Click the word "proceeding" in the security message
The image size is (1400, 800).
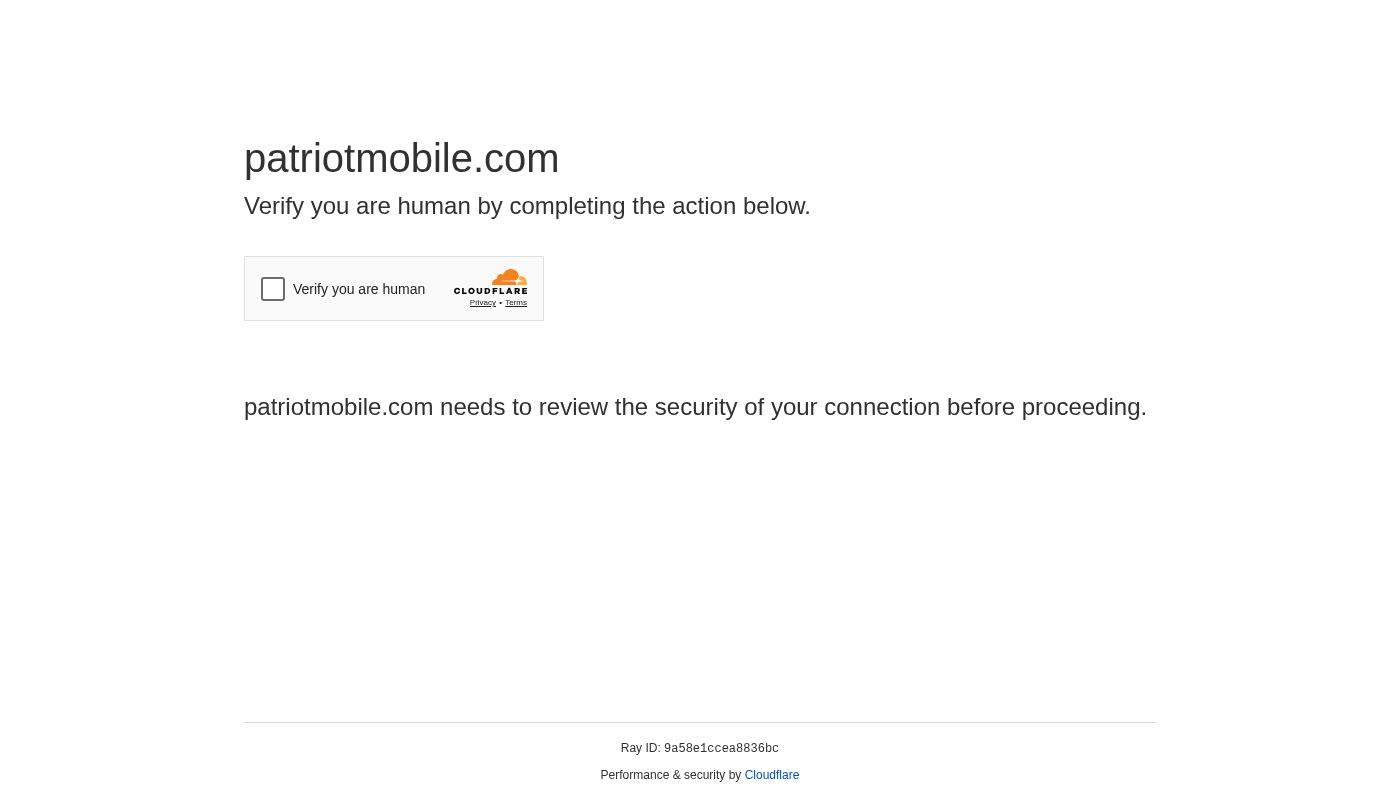(x=1082, y=407)
